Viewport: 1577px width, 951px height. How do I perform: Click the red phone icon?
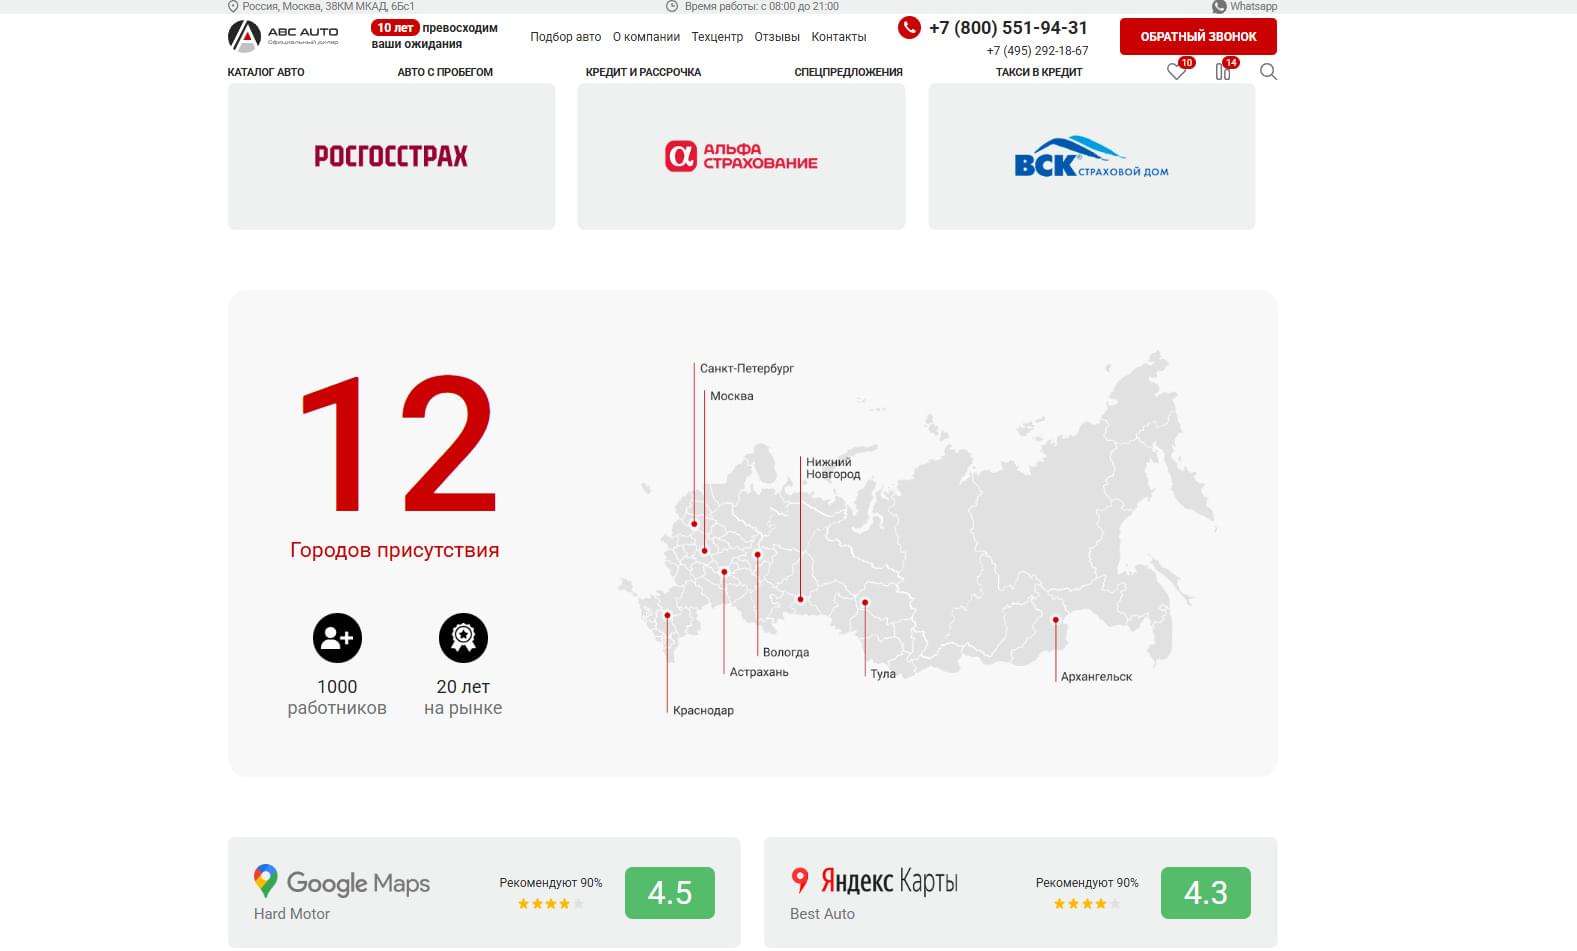click(909, 28)
